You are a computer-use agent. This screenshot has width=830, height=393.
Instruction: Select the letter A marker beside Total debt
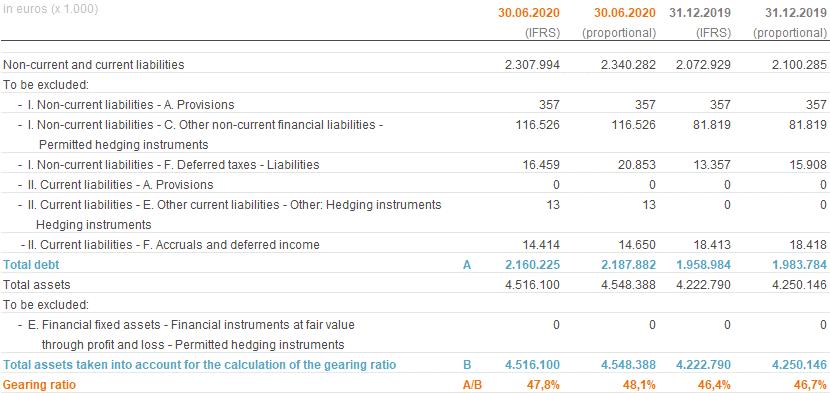coord(467,264)
